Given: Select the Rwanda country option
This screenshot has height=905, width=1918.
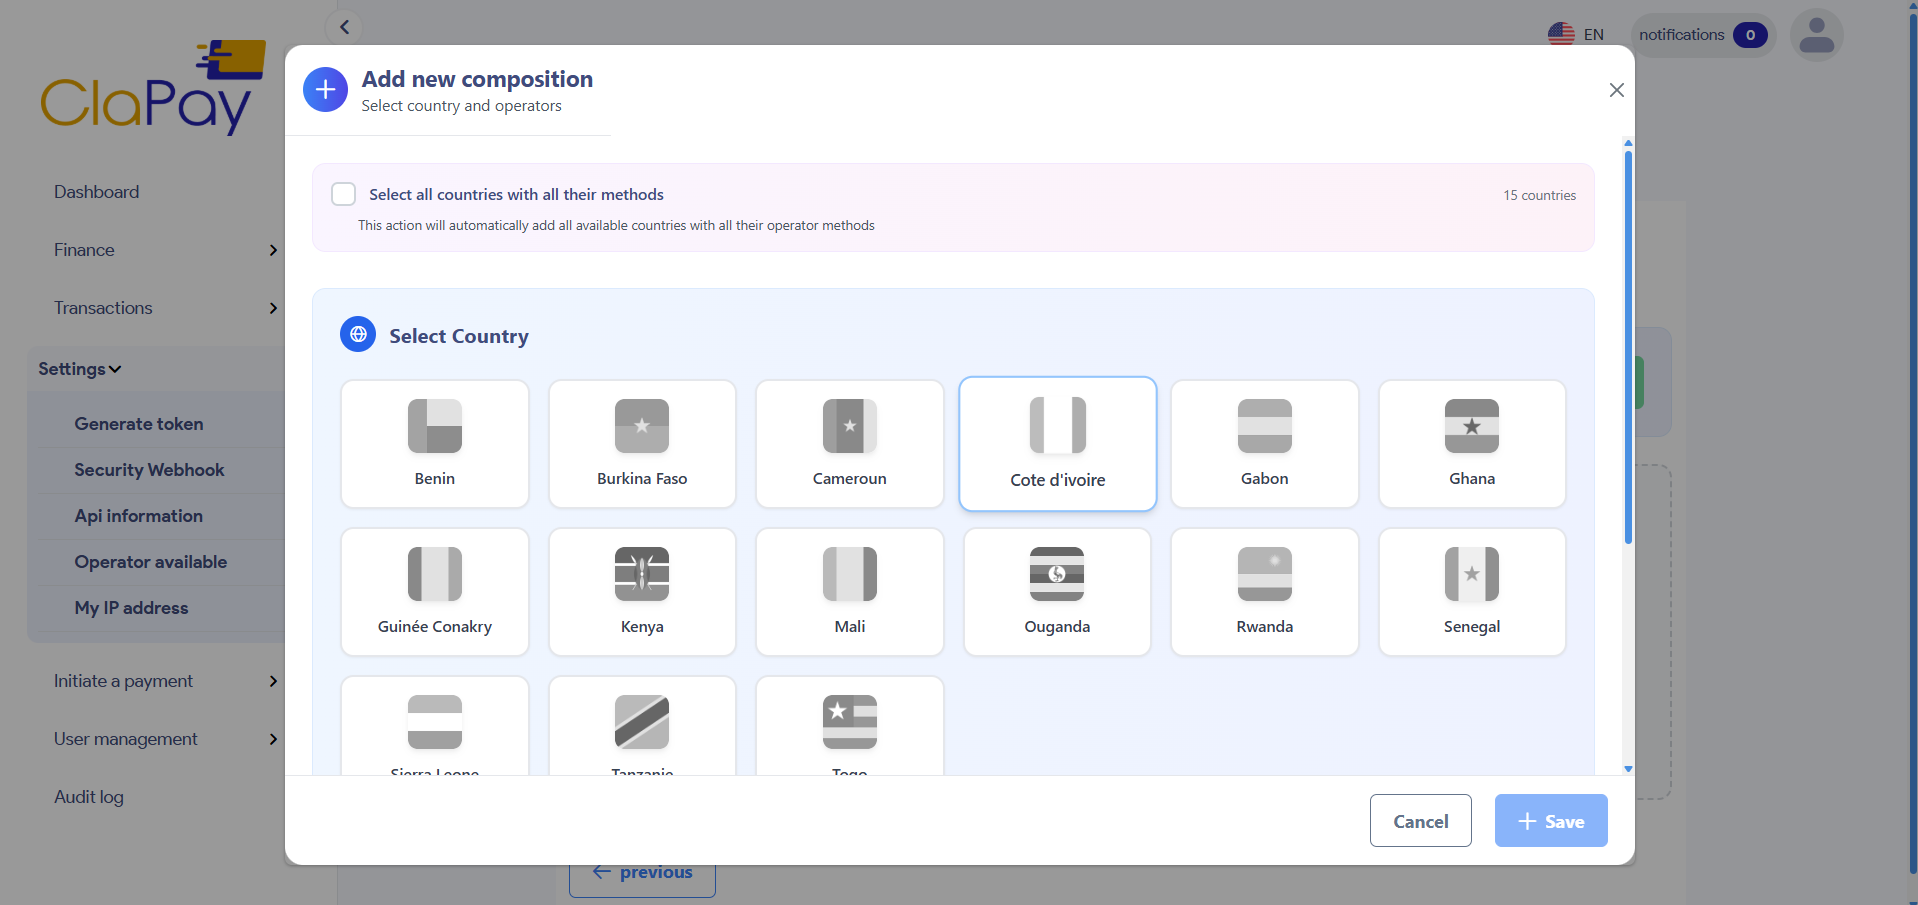Looking at the screenshot, I should click(1263, 591).
